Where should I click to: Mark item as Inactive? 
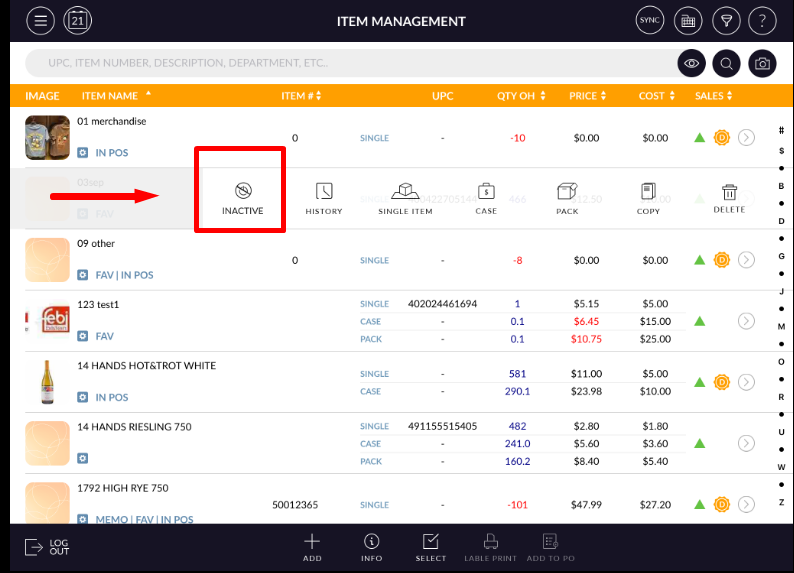(242, 197)
